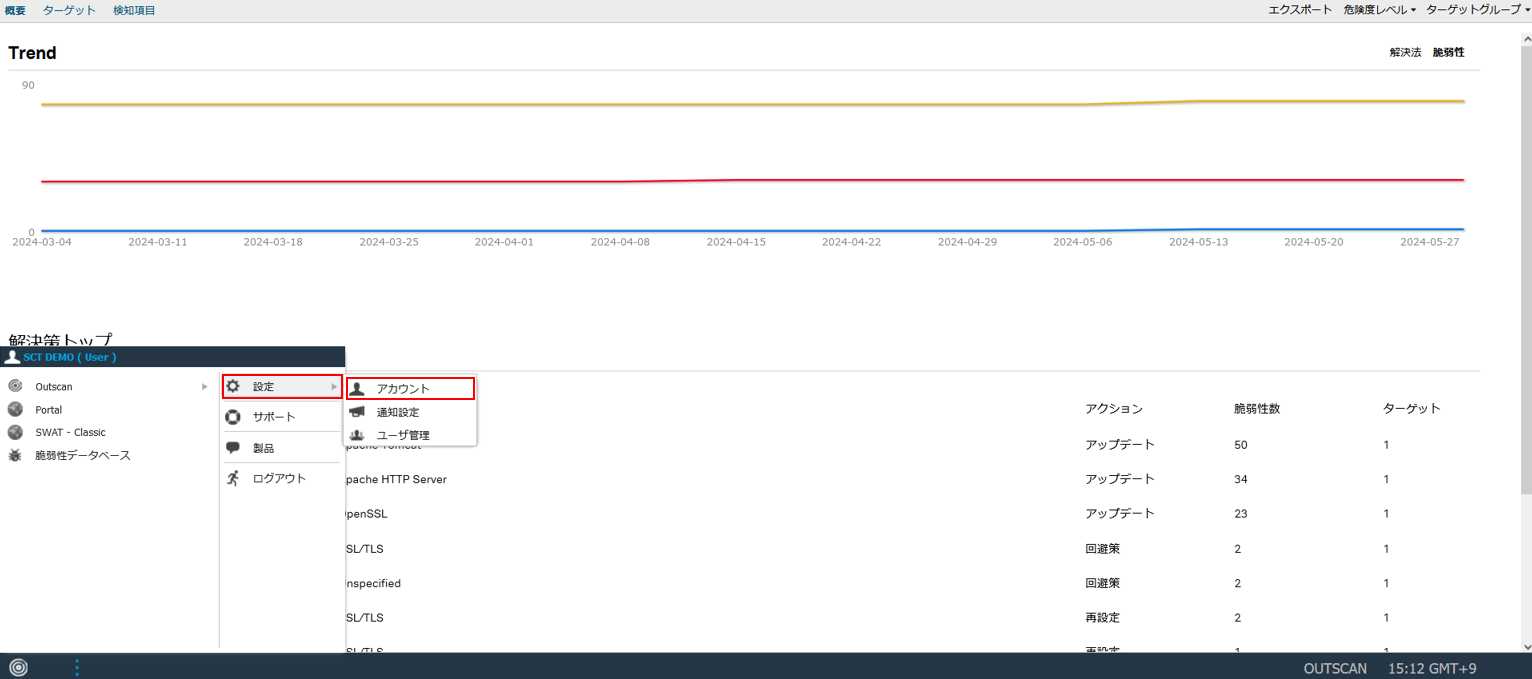Click the 設定 gear icon
The height and width of the screenshot is (679, 1532).
pyautogui.click(x=233, y=386)
